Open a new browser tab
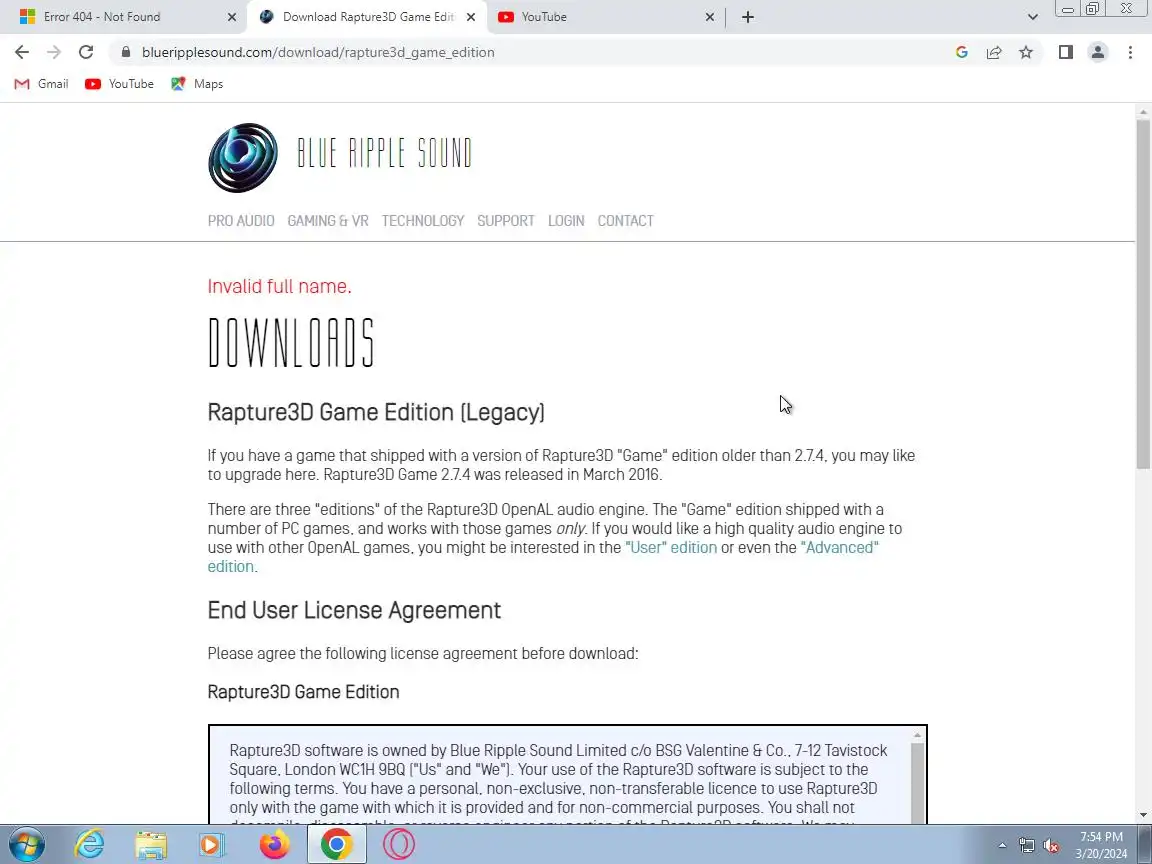The width and height of the screenshot is (1152, 864). [748, 17]
